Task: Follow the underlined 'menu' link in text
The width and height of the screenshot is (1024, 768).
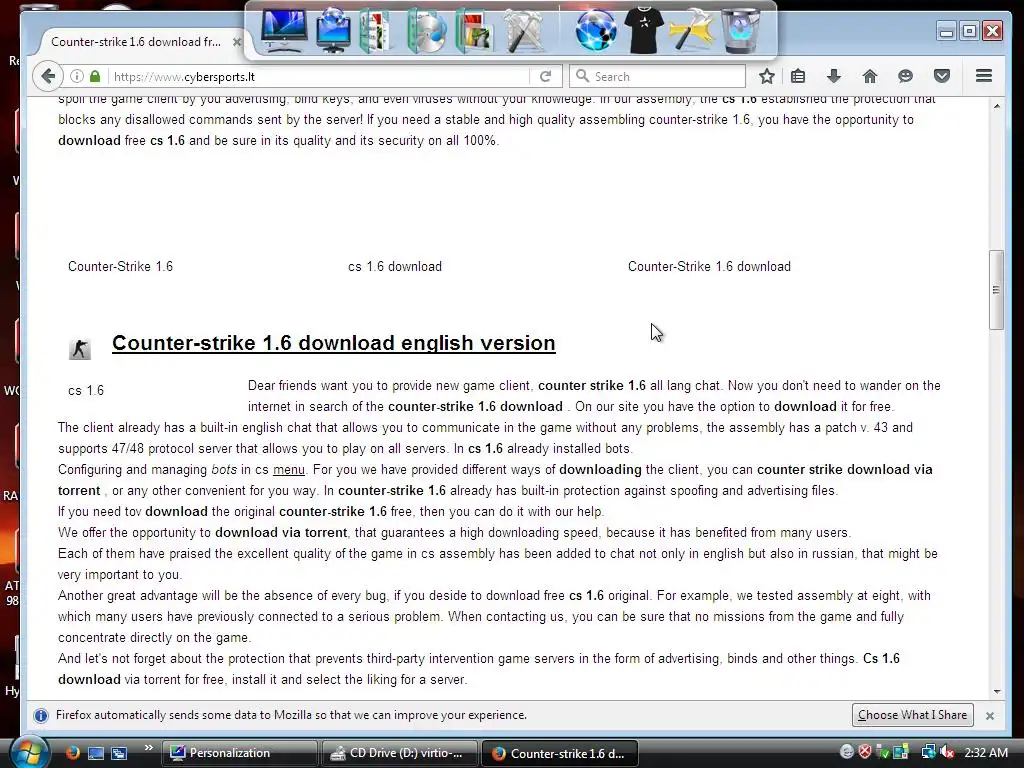Action: pyautogui.click(x=289, y=470)
